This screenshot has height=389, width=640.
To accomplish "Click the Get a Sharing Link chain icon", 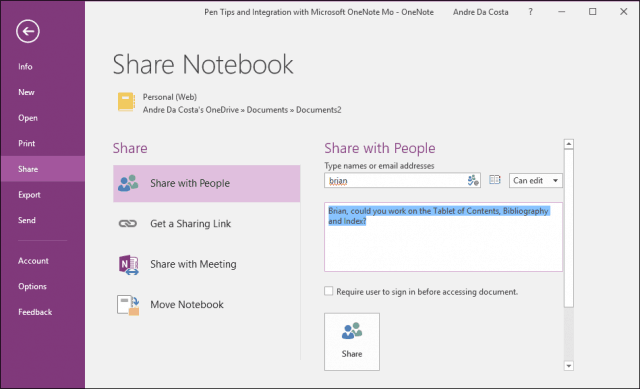I will point(128,223).
